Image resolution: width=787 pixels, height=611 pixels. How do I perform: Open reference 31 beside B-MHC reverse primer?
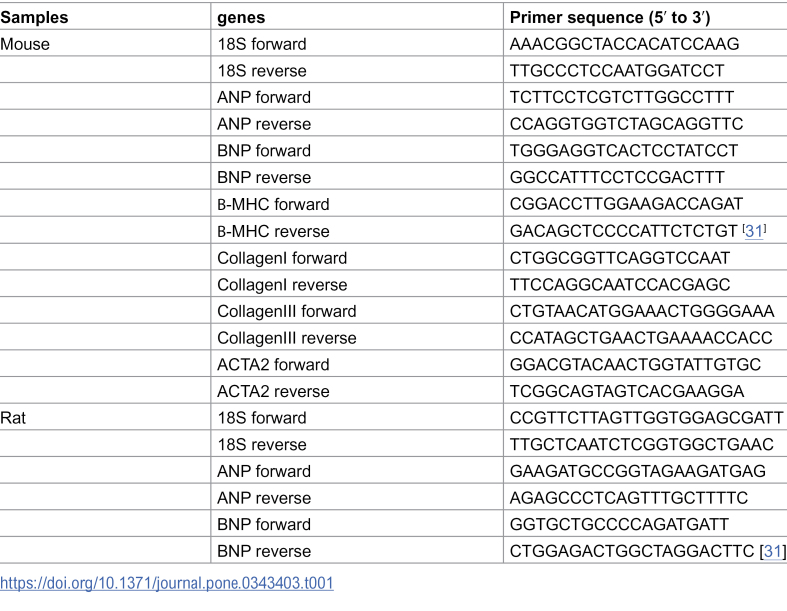tap(754, 231)
